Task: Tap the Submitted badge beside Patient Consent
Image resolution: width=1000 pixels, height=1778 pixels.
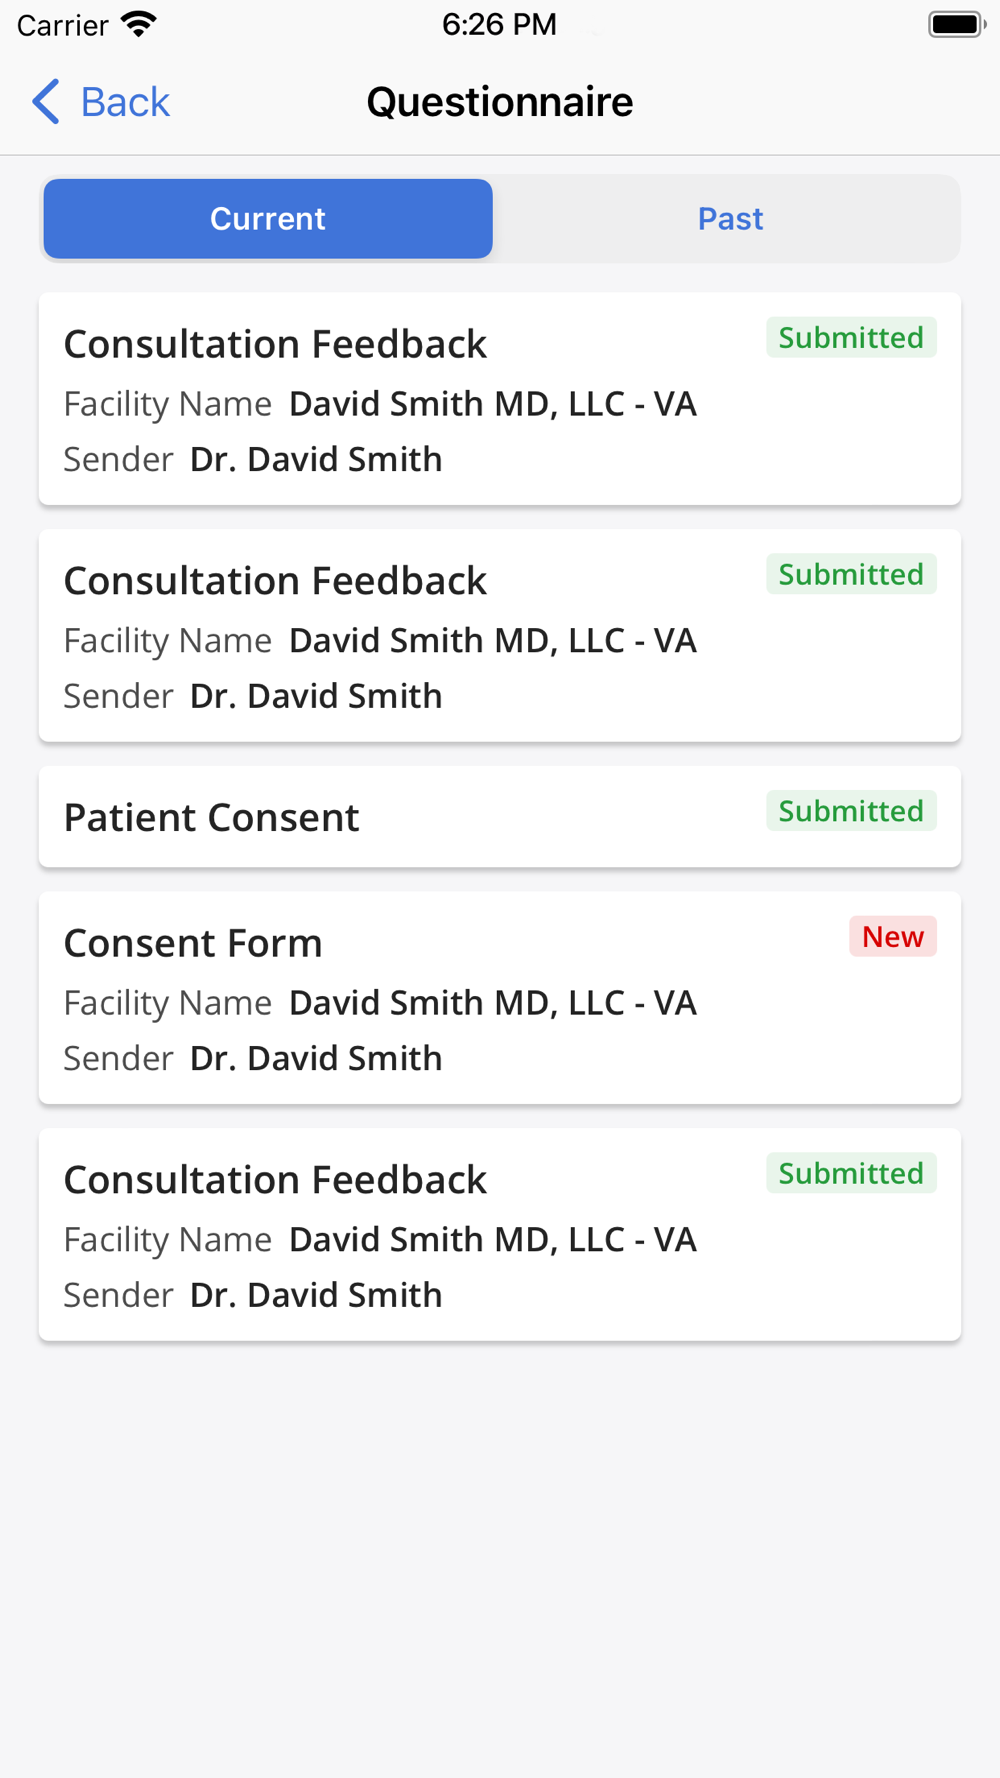Action: [851, 811]
